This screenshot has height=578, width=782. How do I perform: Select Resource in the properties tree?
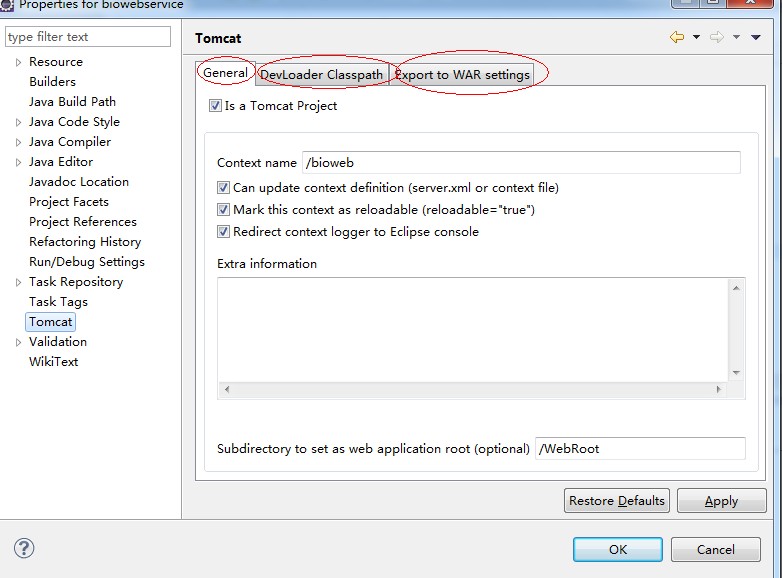(x=56, y=62)
